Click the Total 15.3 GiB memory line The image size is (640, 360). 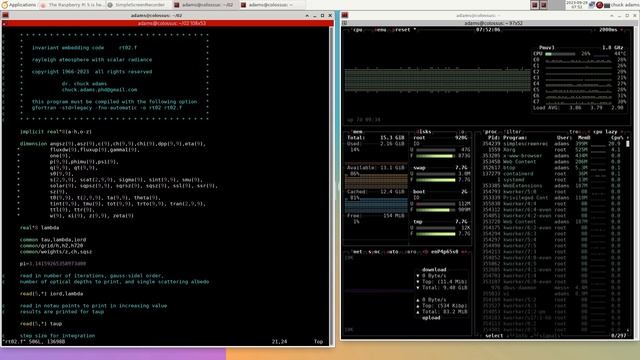click(x=376, y=138)
